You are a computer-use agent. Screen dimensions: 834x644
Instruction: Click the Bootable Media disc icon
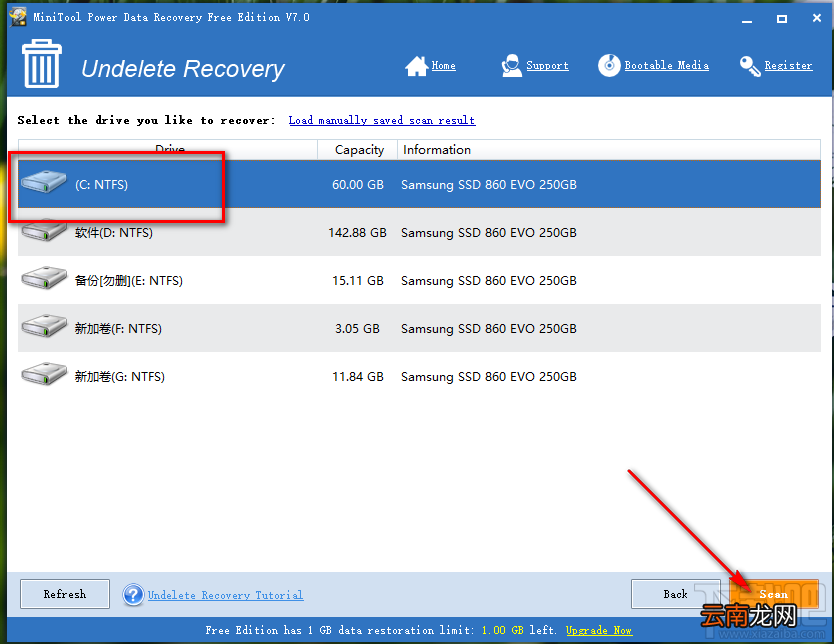[609, 65]
